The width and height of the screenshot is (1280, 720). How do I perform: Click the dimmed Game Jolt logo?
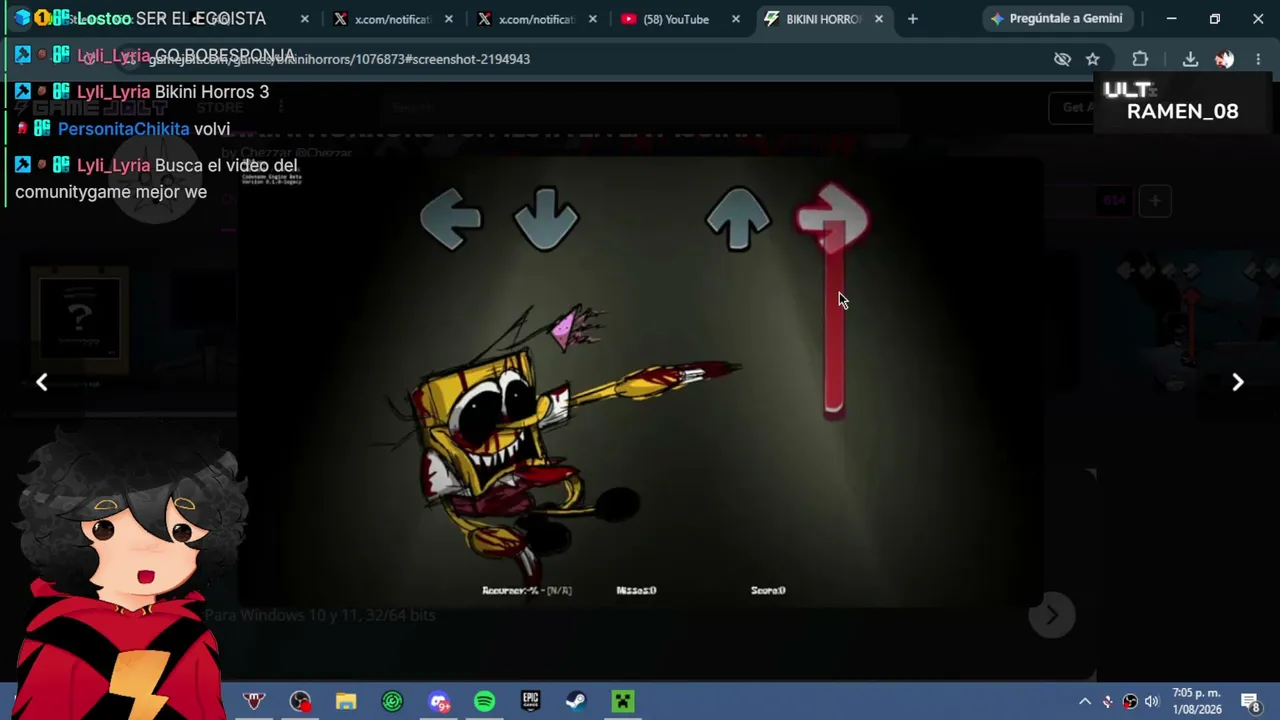point(92,108)
